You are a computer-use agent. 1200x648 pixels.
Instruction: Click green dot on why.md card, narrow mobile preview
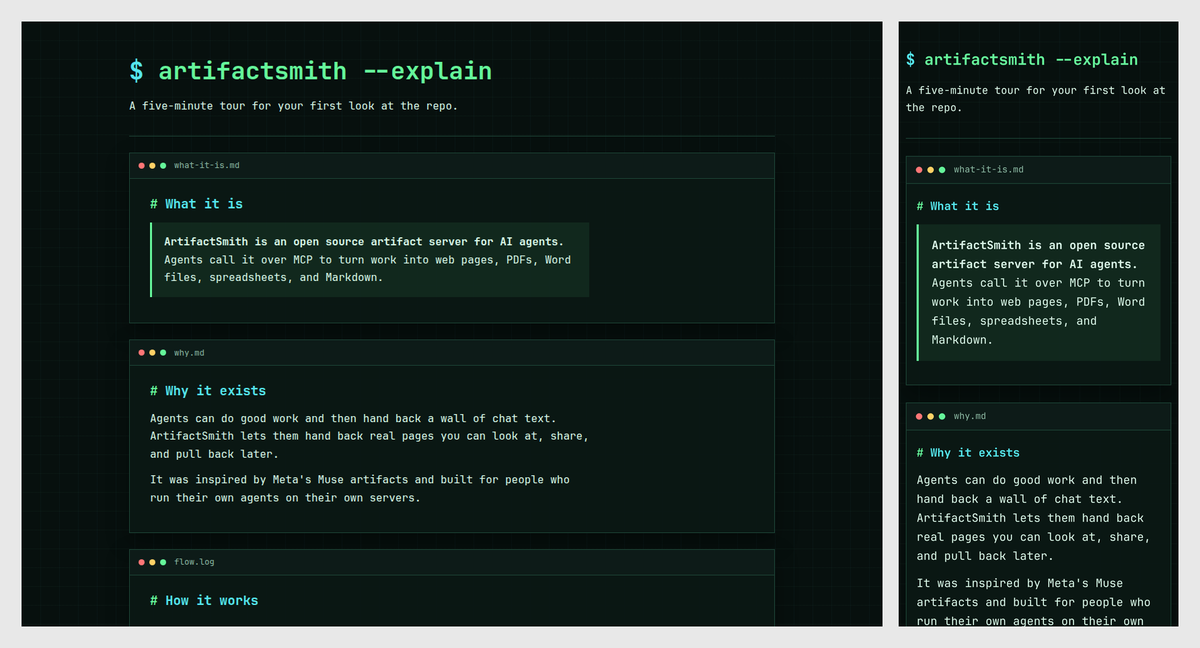[941, 416]
